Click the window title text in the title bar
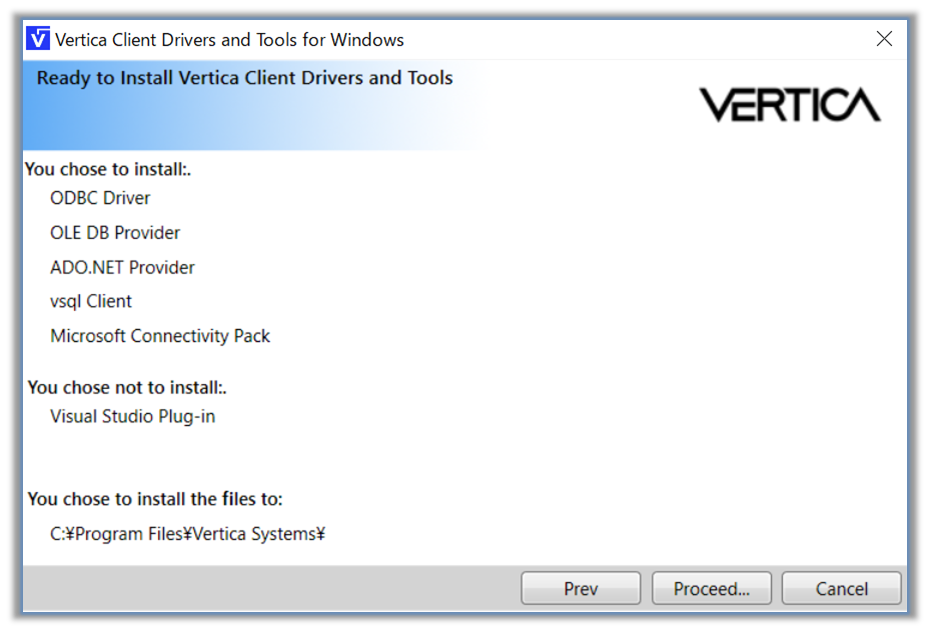The height and width of the screenshot is (632, 930). (229, 40)
